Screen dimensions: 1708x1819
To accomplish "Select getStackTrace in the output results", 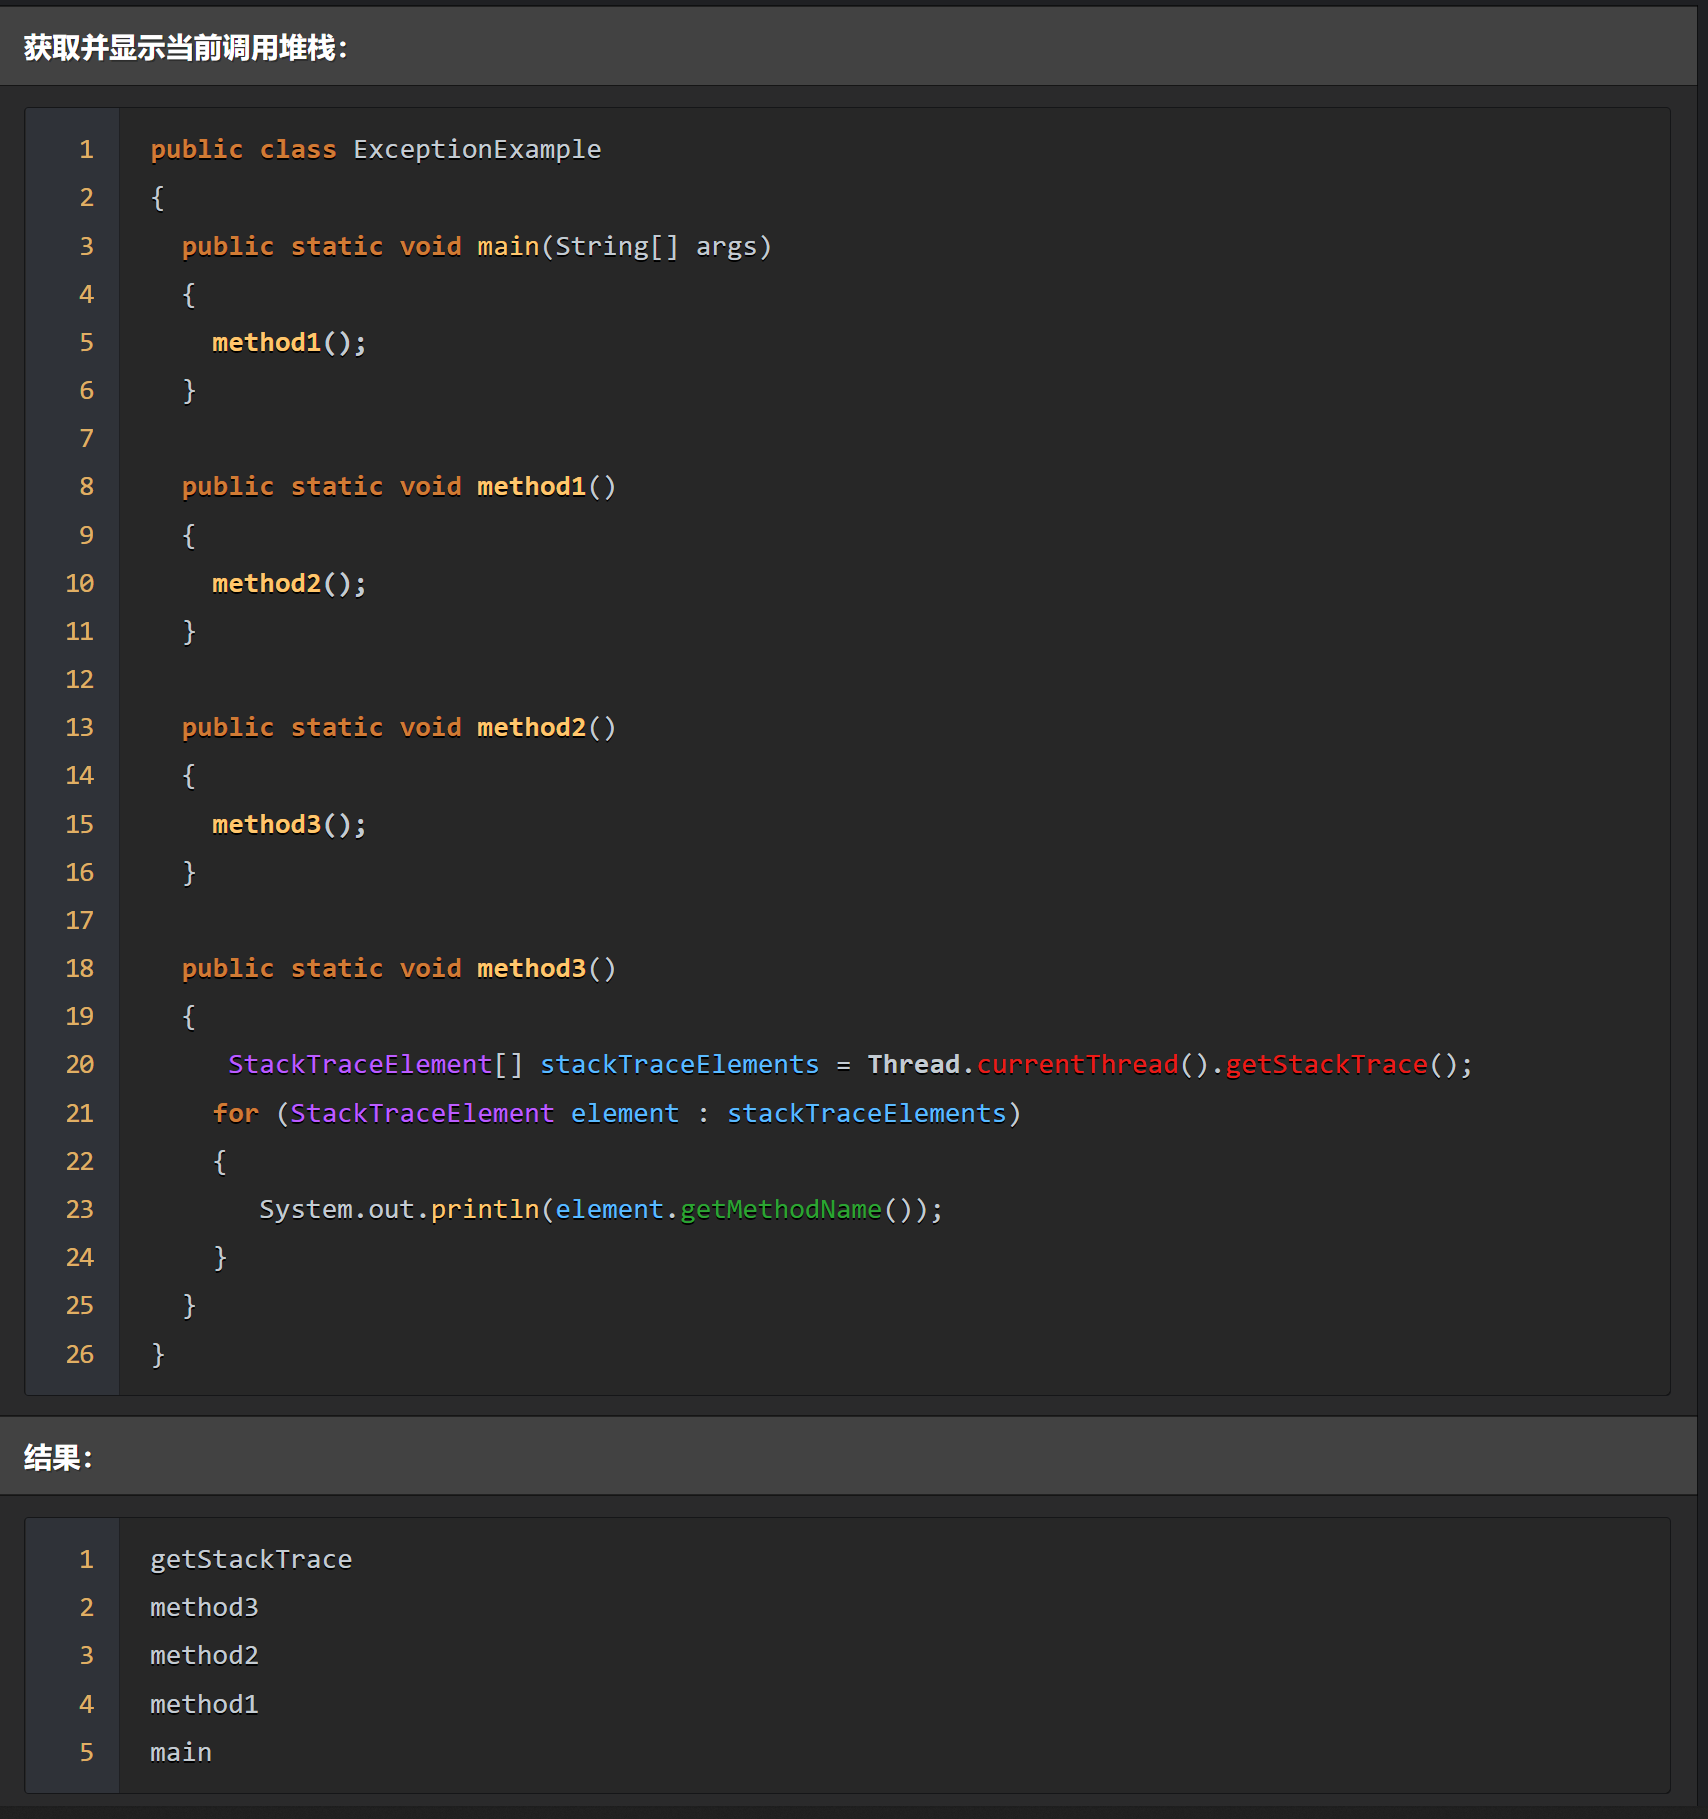I will 251,1558.
